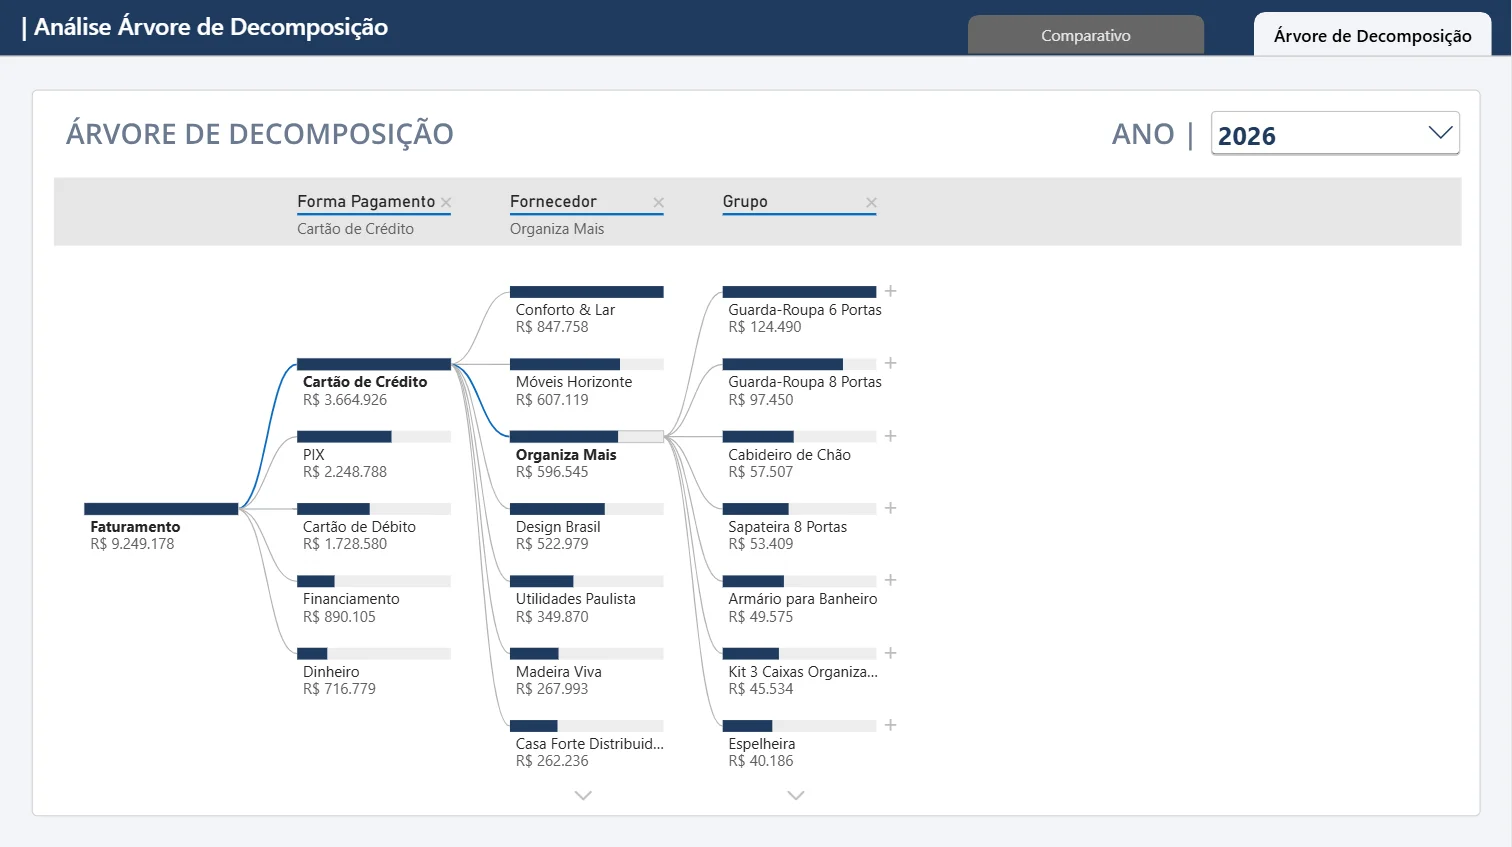
Task: Expand Sapateira 8 Portas with plus icon
Action: [x=890, y=508]
